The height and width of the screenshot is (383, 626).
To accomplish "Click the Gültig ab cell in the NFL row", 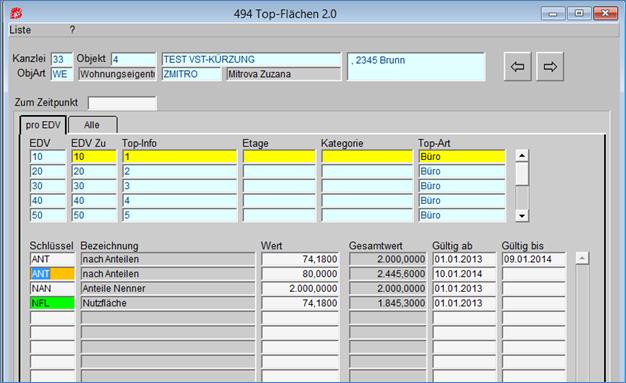I will tap(464, 303).
